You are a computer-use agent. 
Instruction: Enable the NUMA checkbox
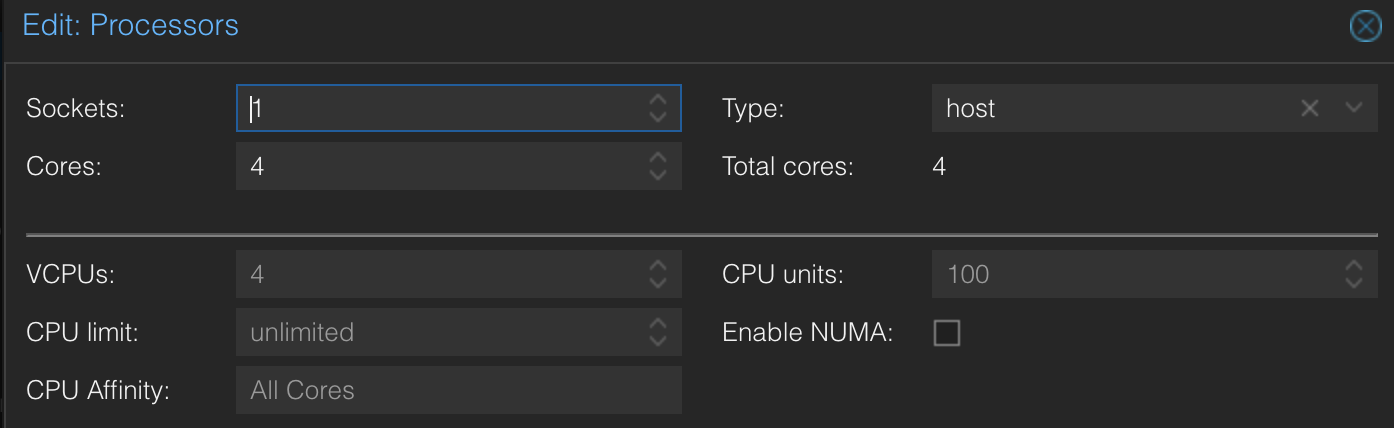[946, 332]
